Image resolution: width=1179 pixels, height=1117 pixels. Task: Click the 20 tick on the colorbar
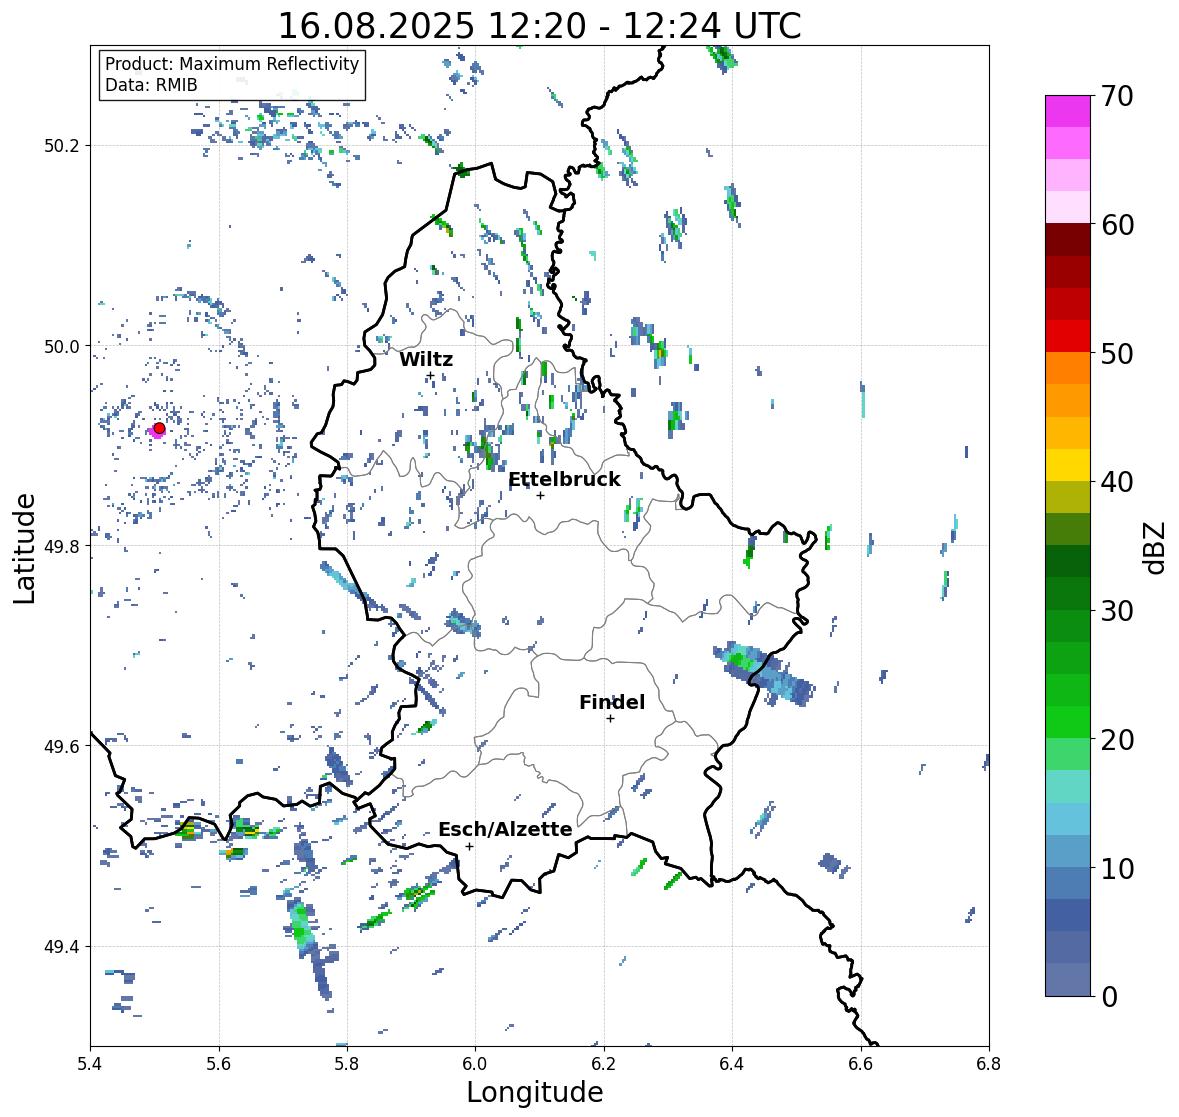(1117, 739)
